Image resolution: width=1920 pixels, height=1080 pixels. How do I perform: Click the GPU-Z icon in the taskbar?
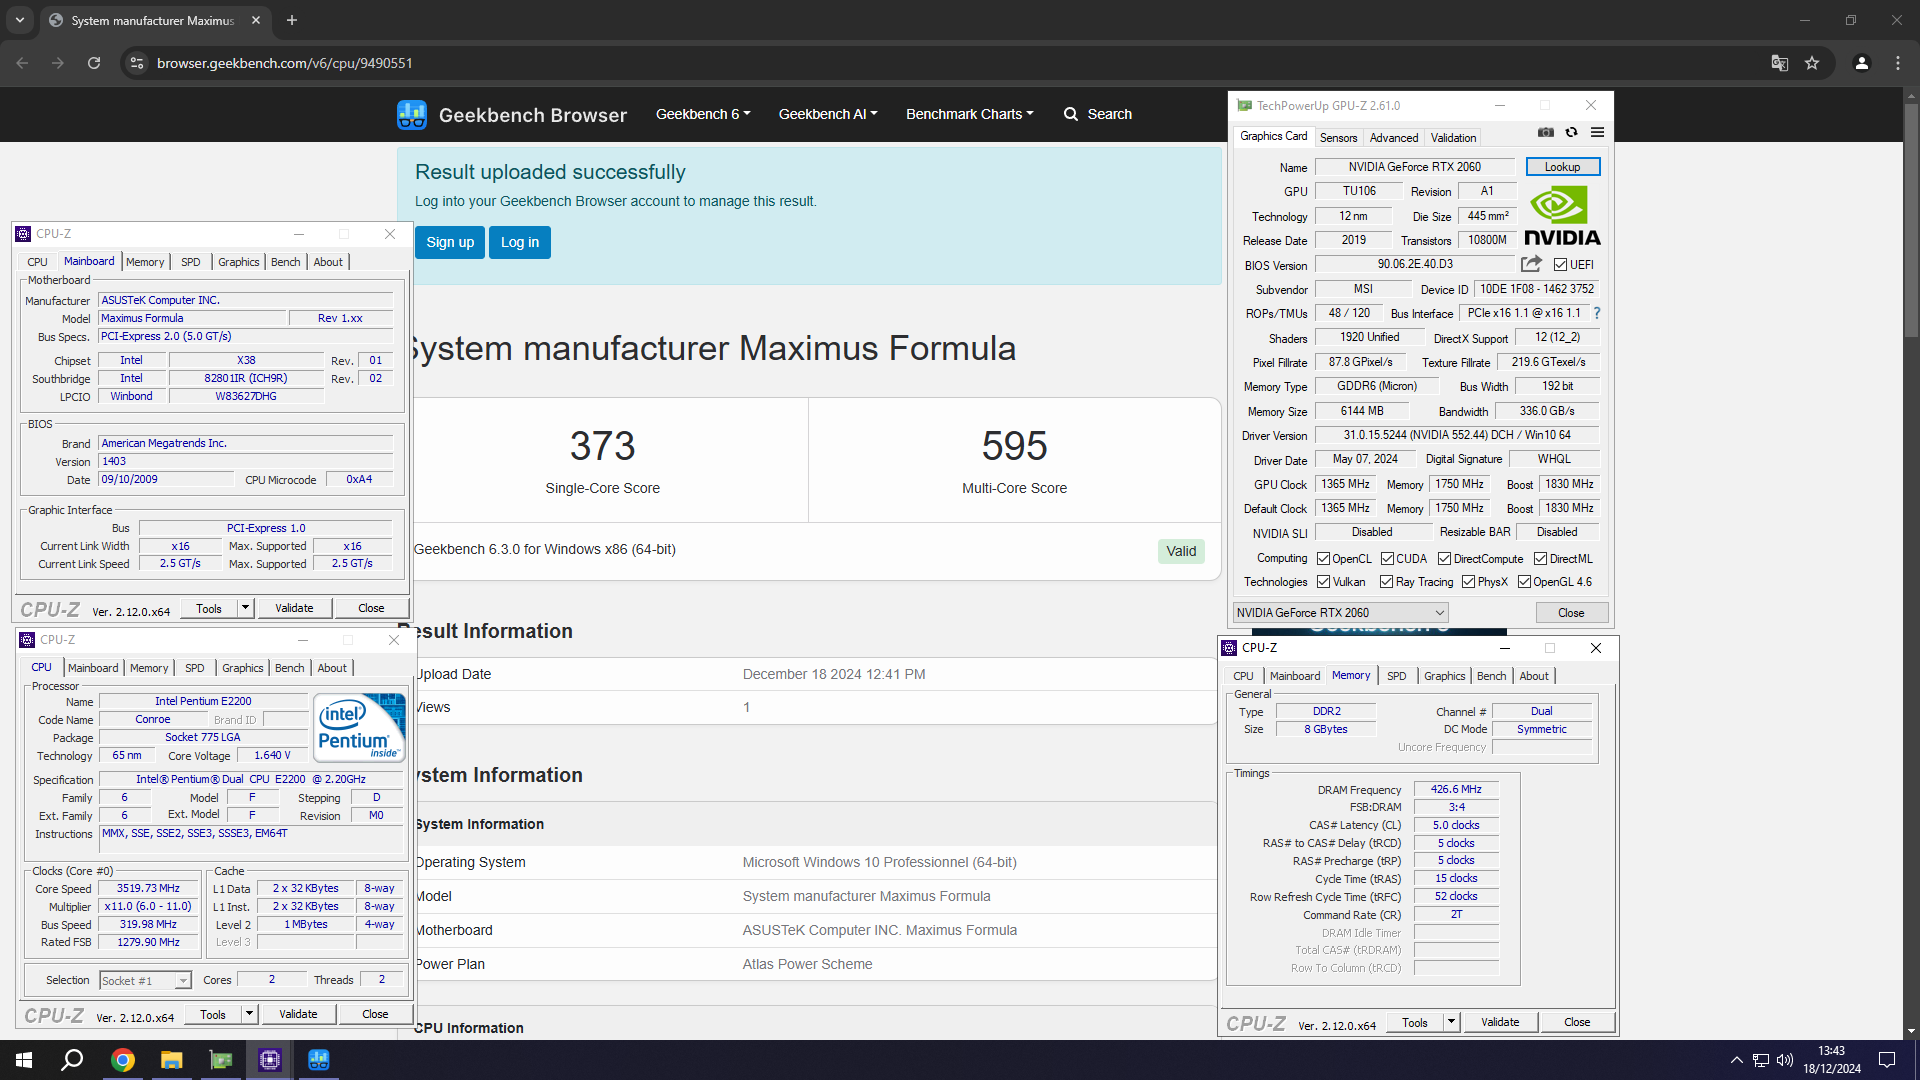[220, 1060]
